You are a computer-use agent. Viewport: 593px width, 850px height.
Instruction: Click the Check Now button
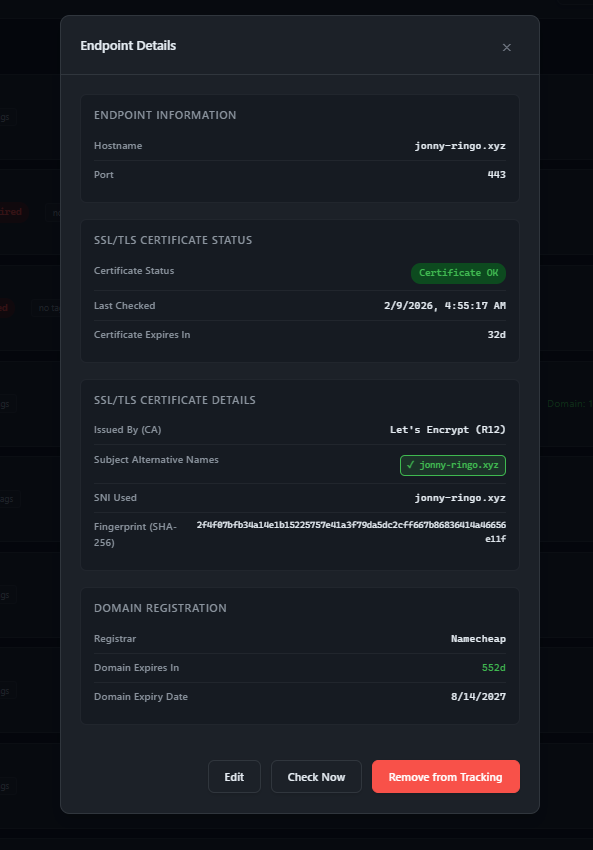click(x=316, y=776)
